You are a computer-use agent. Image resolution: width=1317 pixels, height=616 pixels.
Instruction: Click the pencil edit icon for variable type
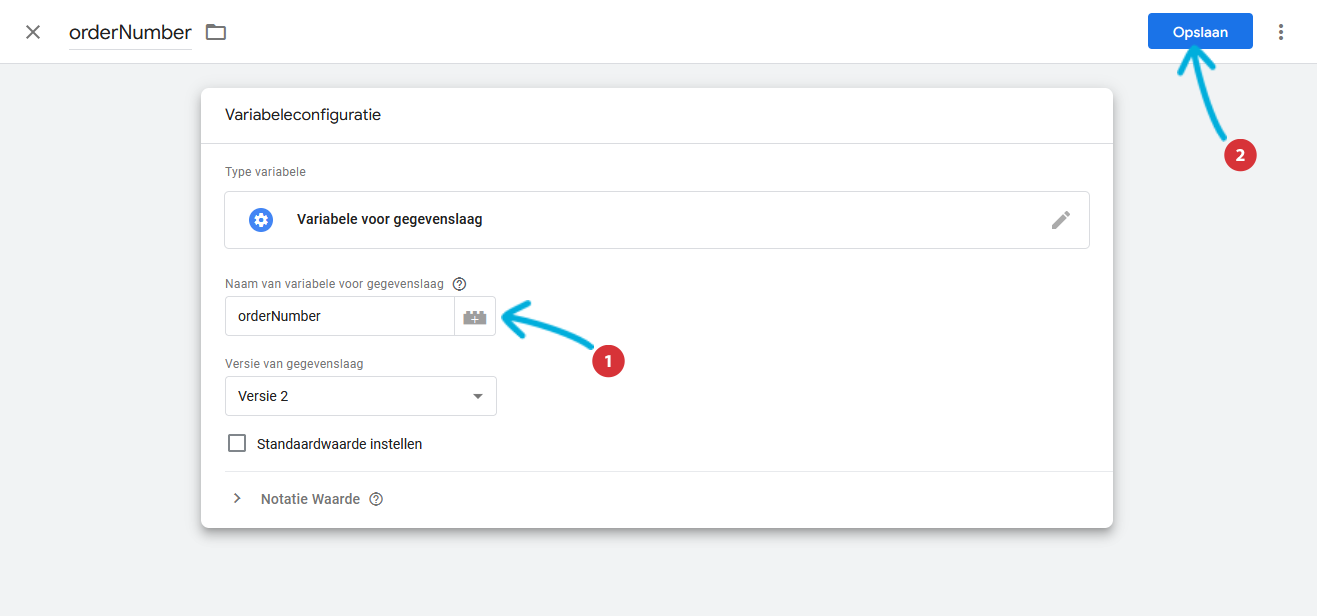[x=1061, y=220]
